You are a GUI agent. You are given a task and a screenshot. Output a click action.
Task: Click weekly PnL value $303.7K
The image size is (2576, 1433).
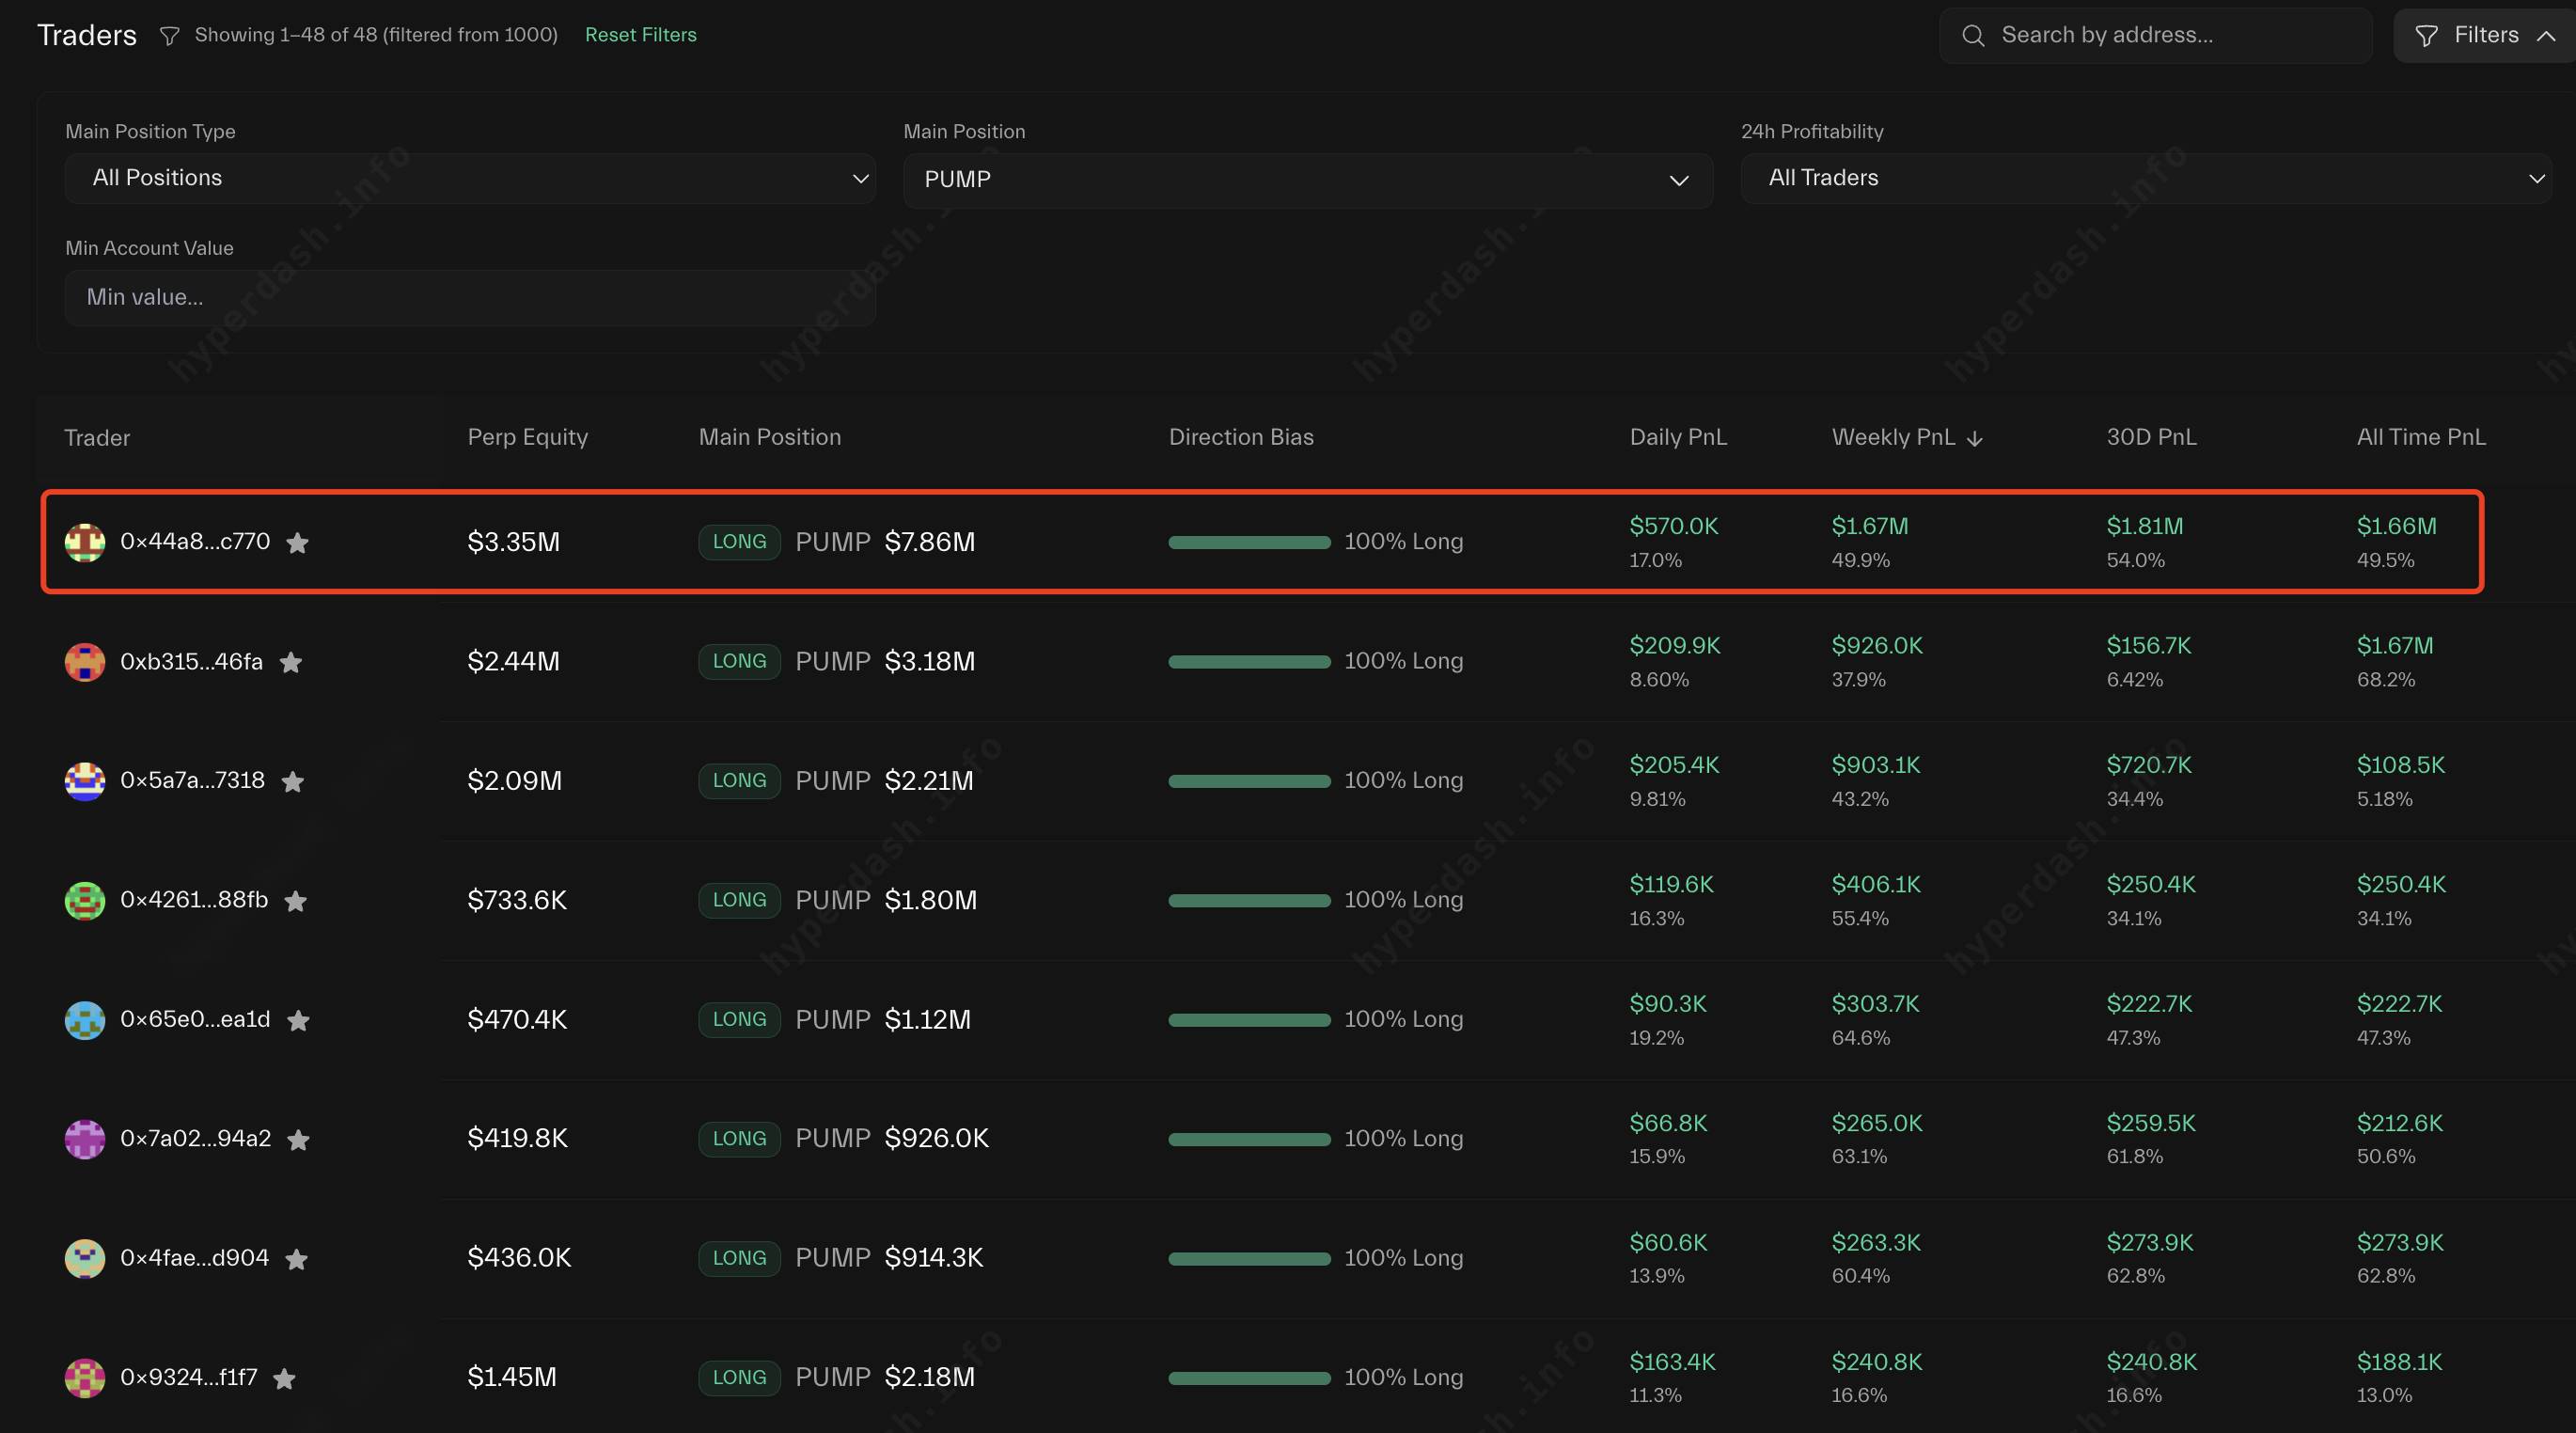tap(1875, 1004)
